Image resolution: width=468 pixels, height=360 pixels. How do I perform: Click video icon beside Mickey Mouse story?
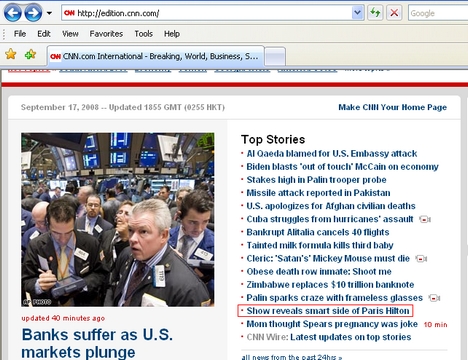pos(421,259)
